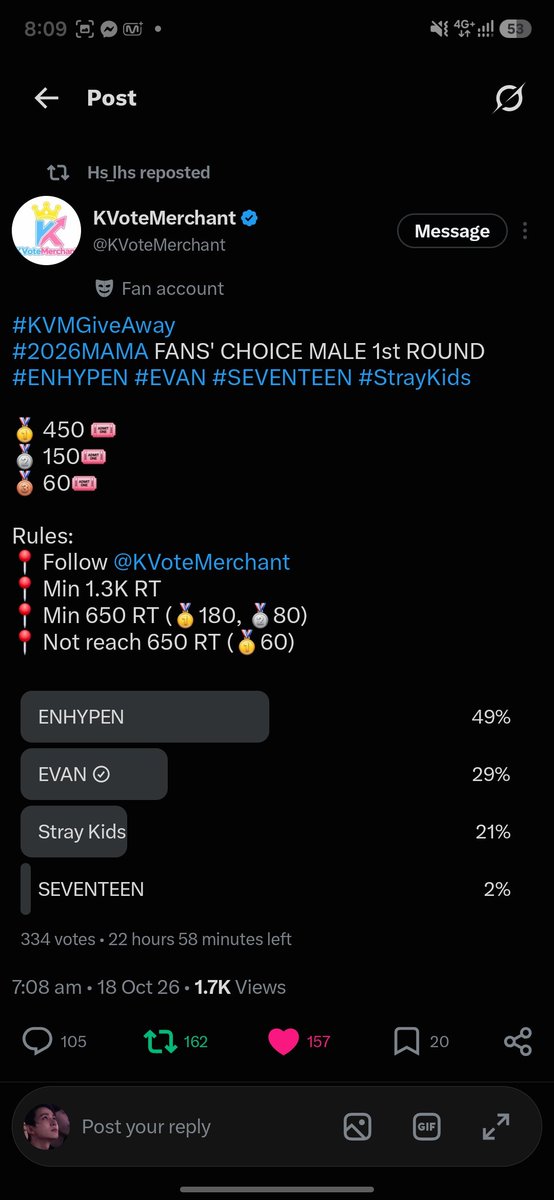
Task: Open the Hs_lhs reposted label
Action: click(148, 172)
